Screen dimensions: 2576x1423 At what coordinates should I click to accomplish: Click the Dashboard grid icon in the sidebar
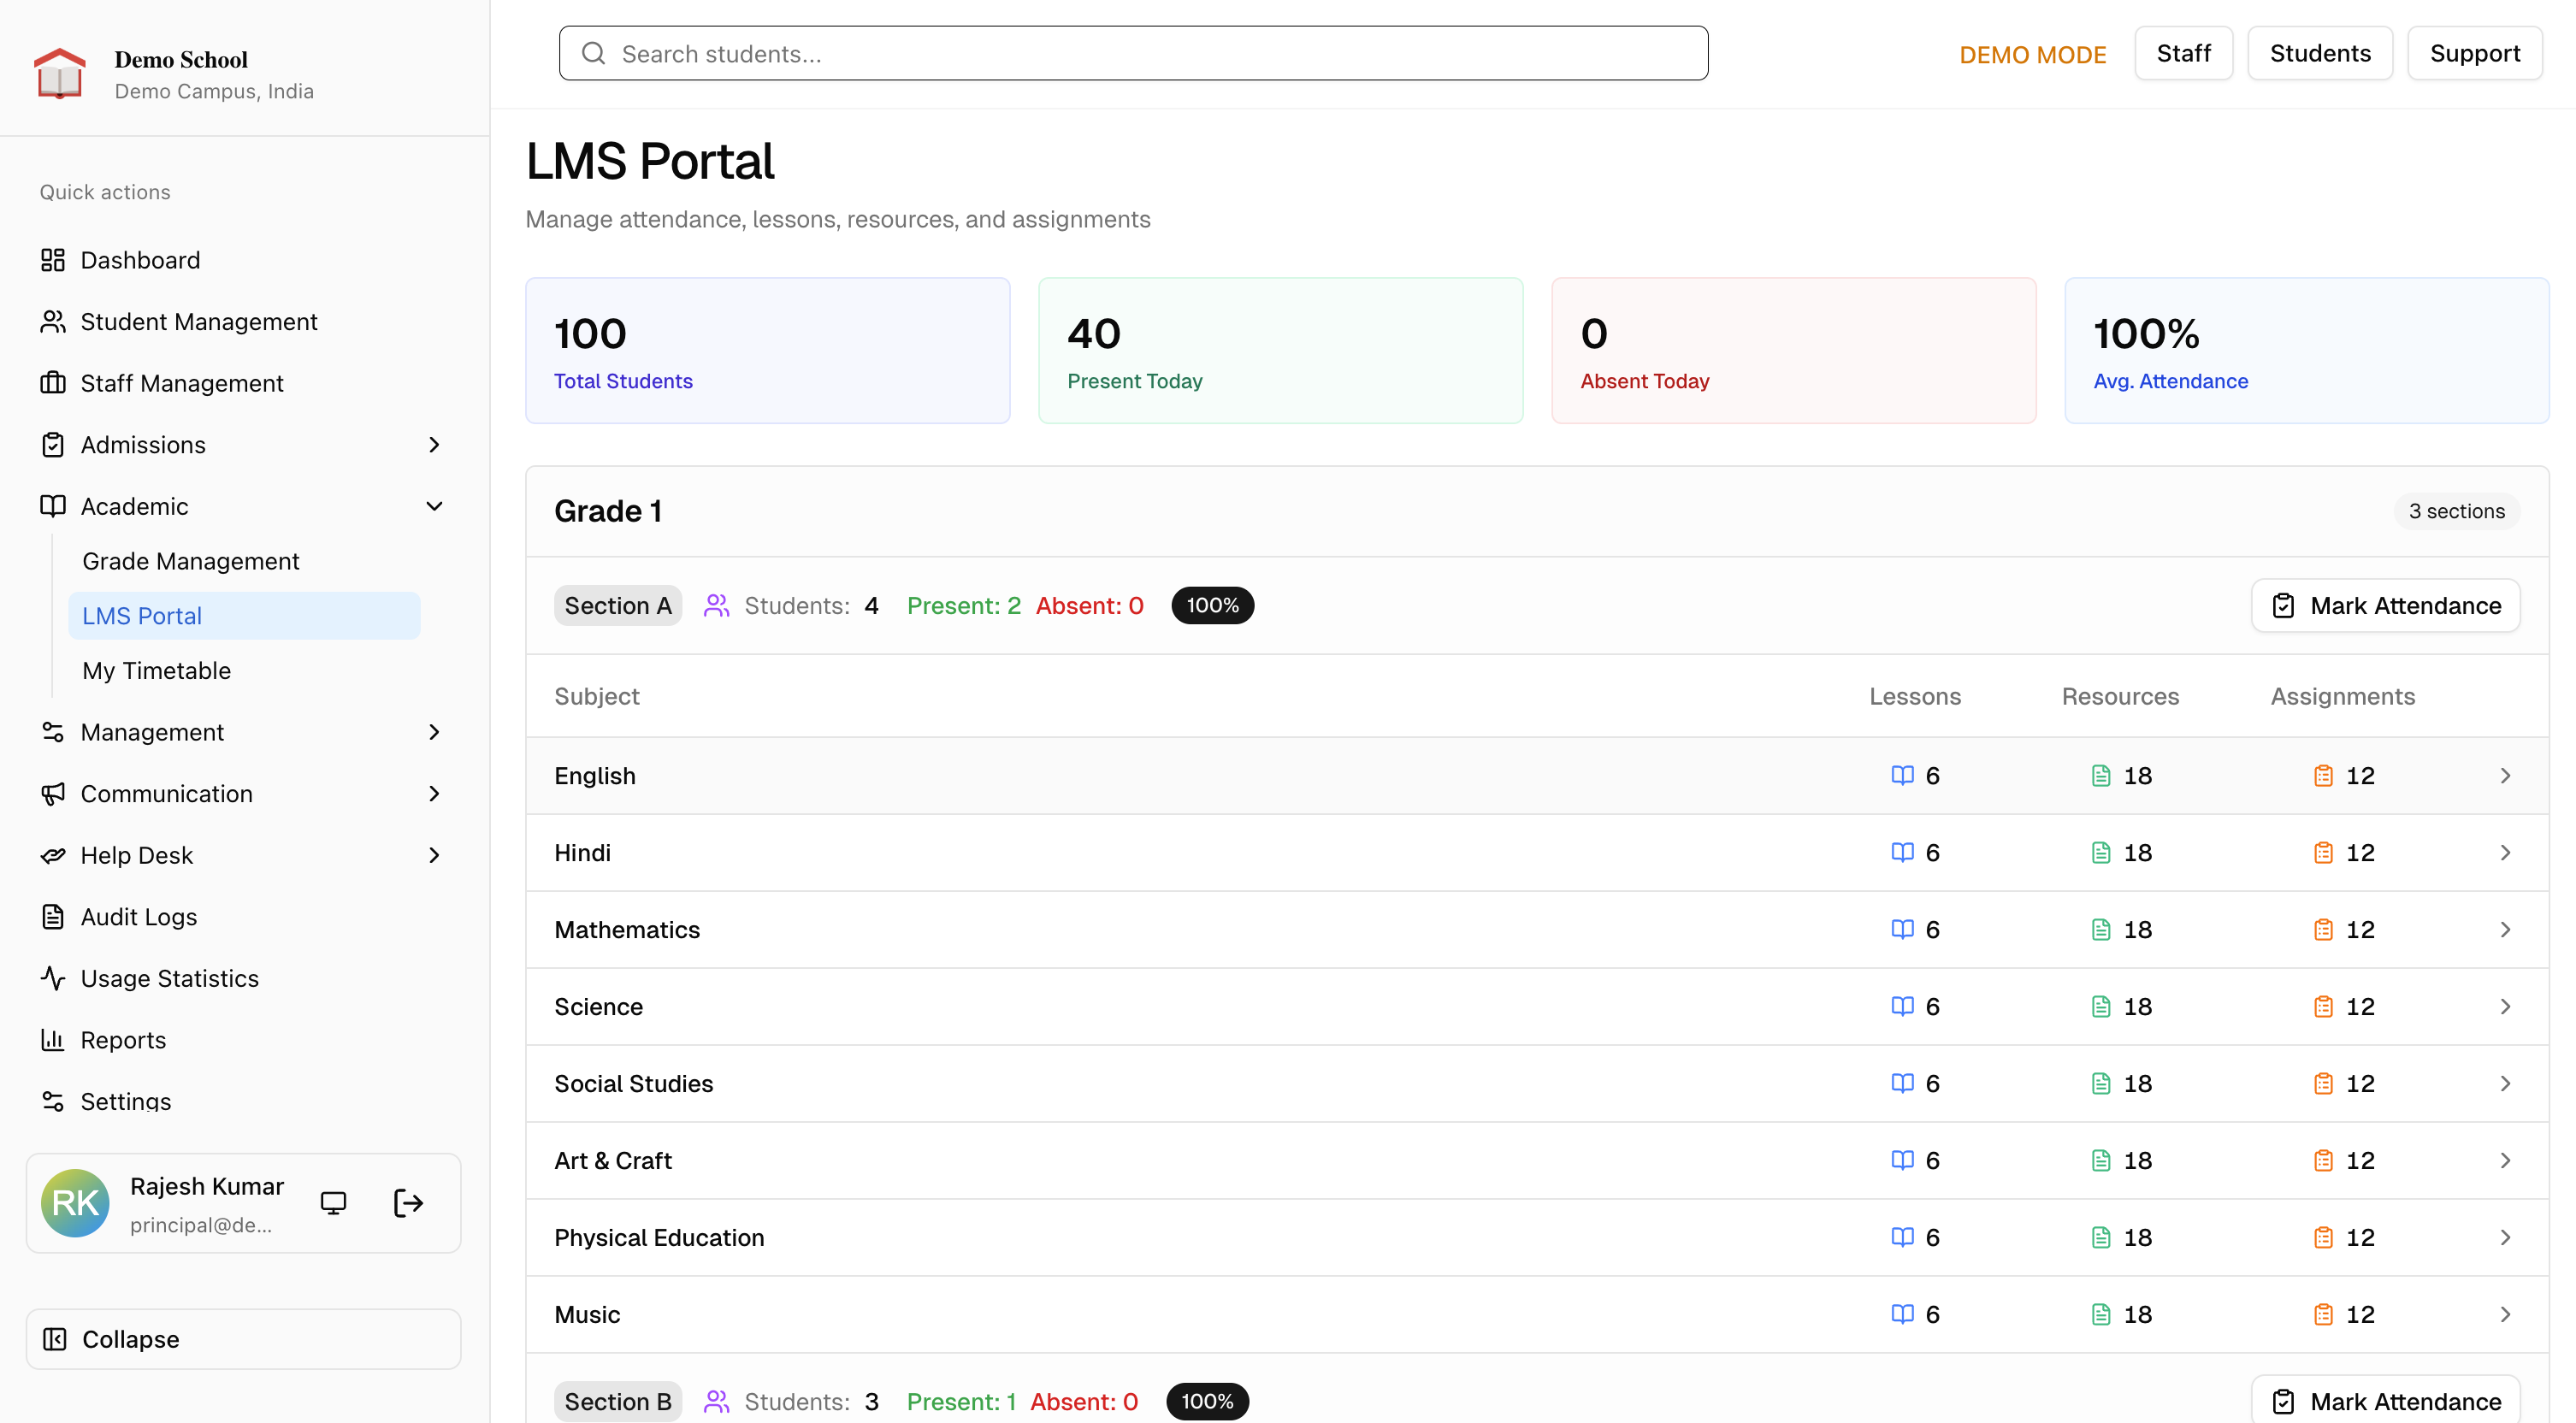pos(53,260)
